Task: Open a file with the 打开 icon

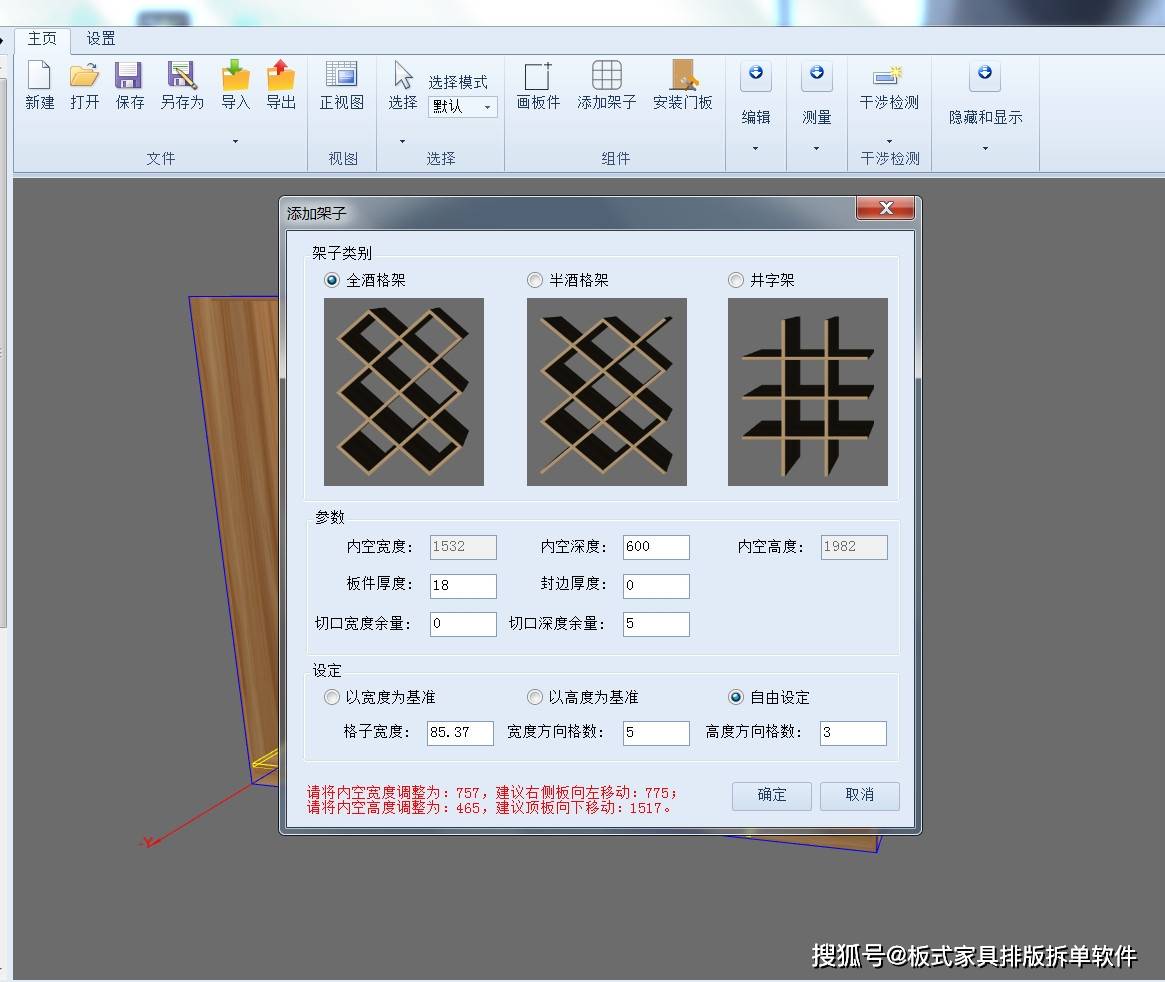Action: (85, 76)
